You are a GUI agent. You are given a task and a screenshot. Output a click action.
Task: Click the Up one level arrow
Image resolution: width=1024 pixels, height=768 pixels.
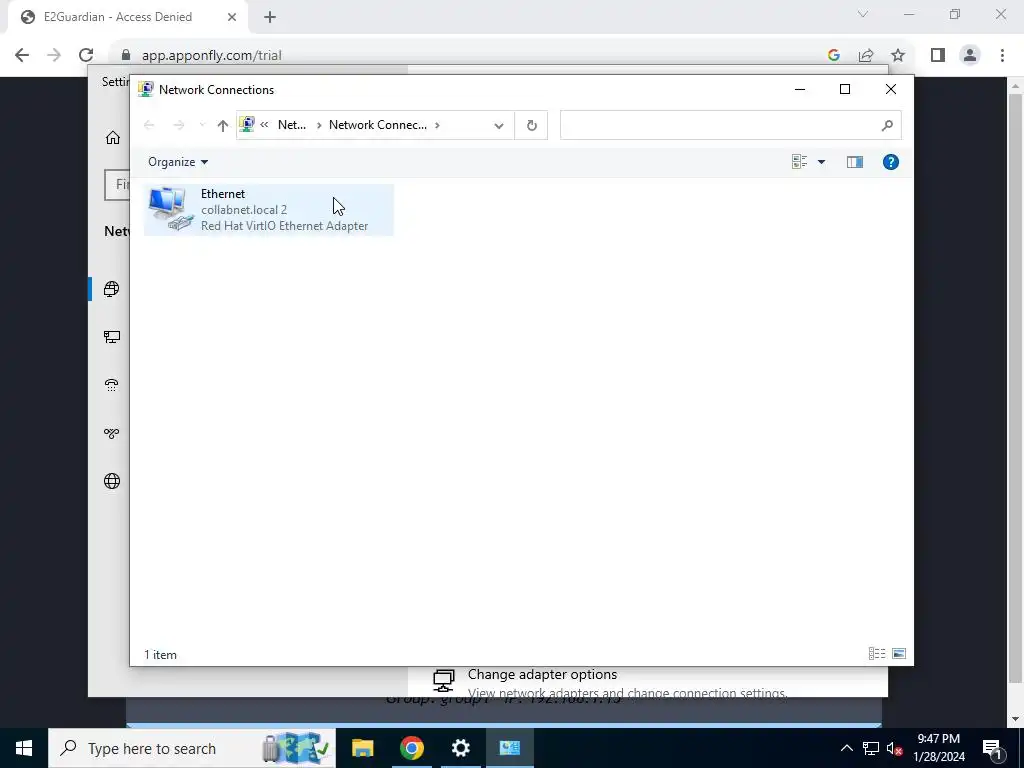pos(223,125)
